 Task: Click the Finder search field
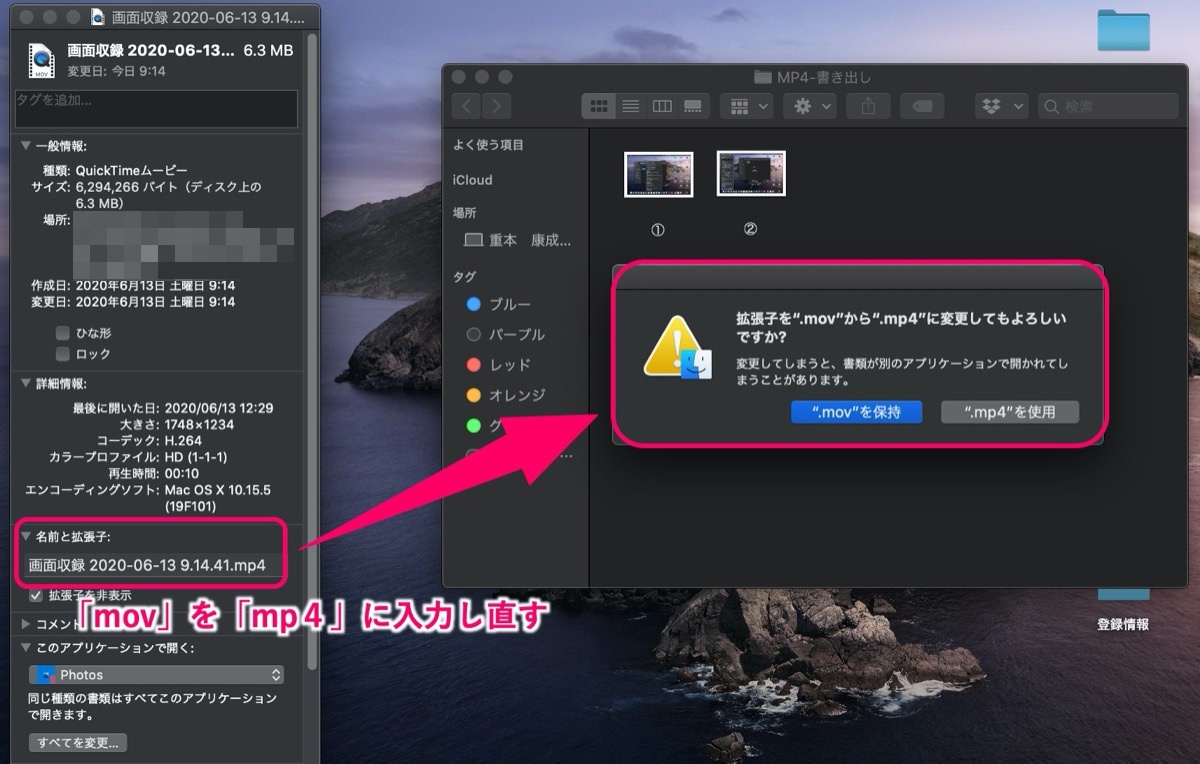pos(1108,106)
